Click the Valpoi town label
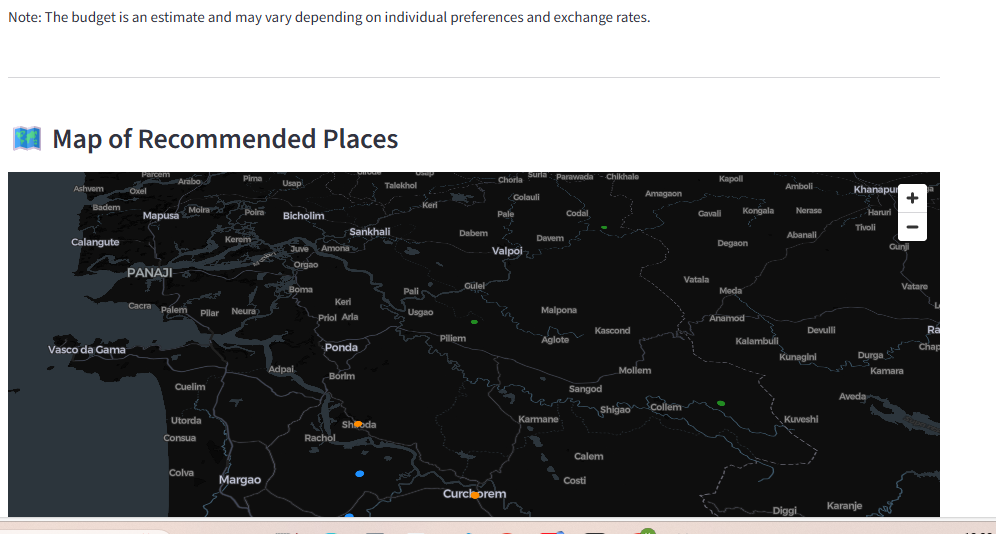This screenshot has width=996, height=534. point(507,251)
